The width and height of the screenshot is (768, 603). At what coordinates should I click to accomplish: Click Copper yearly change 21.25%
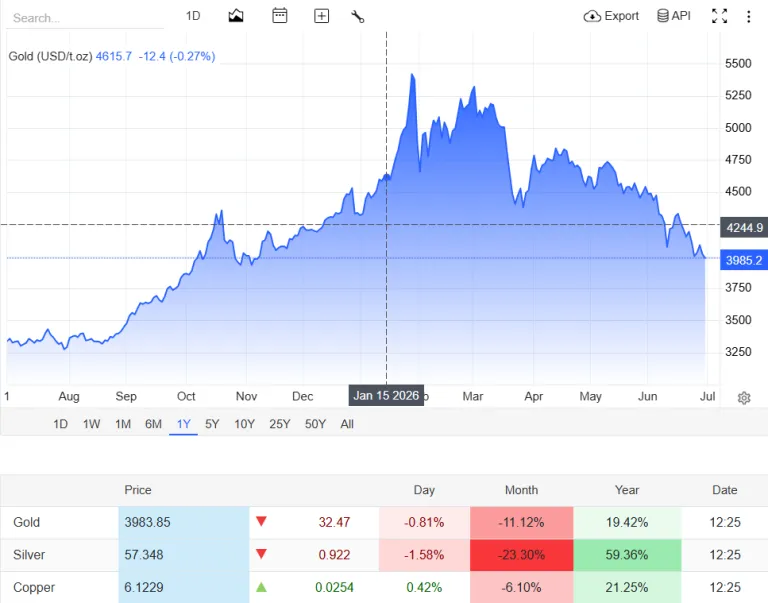click(x=627, y=587)
